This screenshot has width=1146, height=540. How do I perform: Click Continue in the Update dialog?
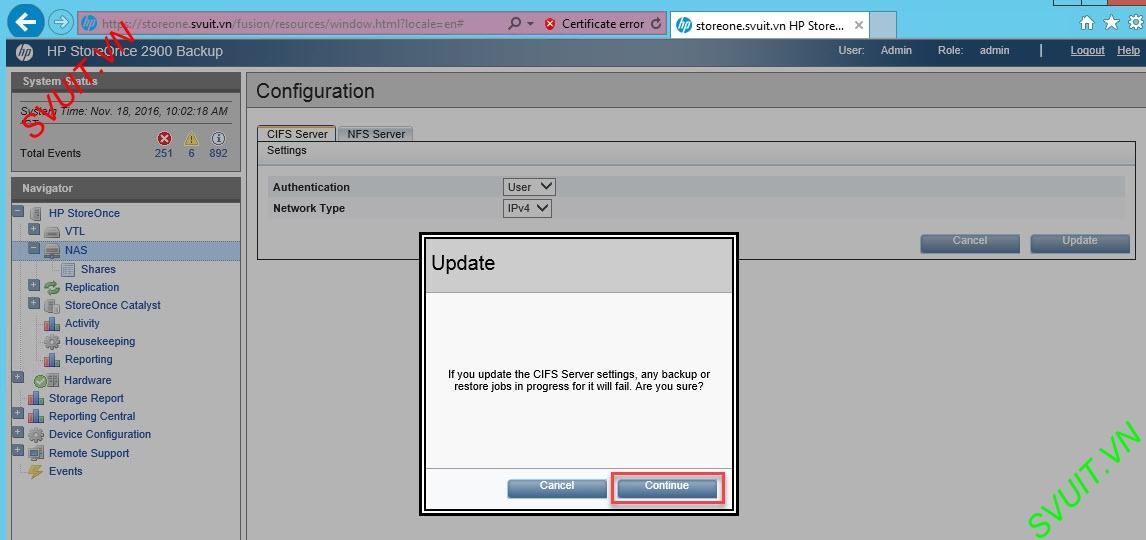[x=667, y=488]
